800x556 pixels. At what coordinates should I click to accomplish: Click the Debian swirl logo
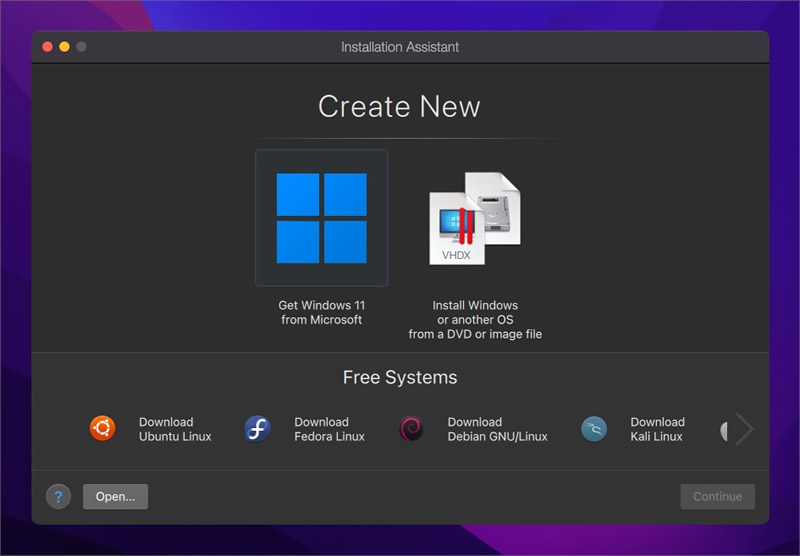[411, 428]
